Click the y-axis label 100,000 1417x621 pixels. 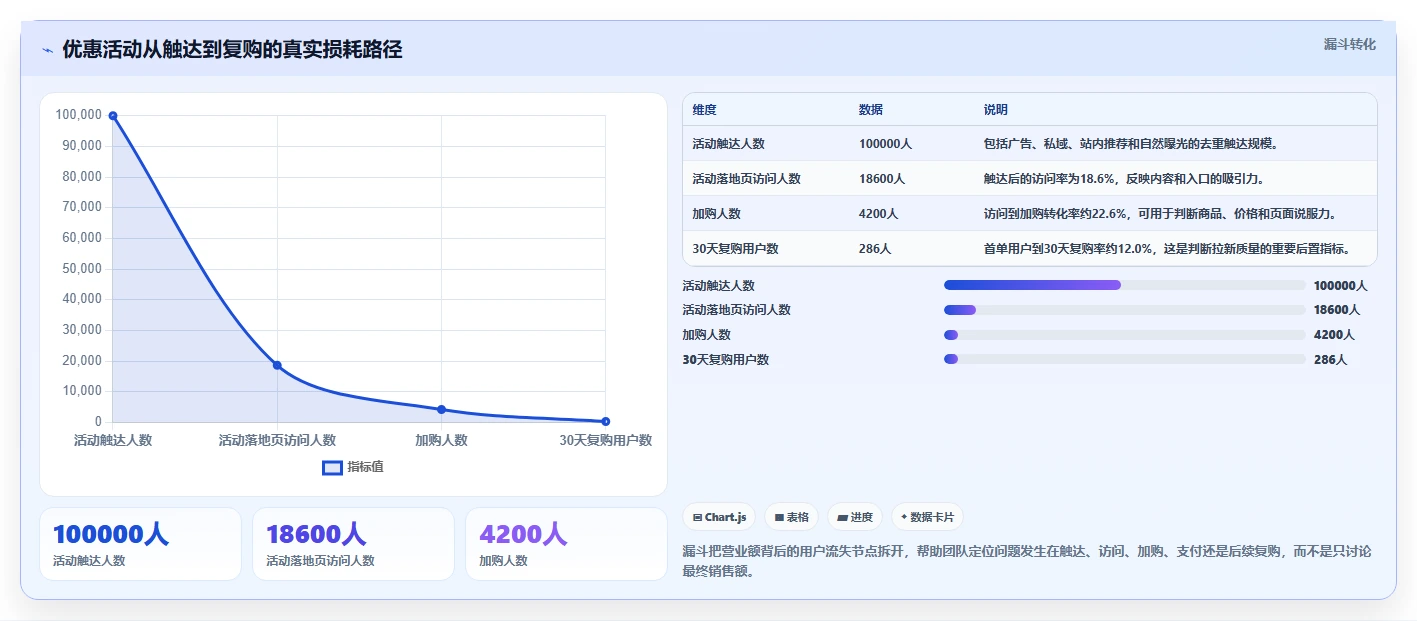pos(79,115)
